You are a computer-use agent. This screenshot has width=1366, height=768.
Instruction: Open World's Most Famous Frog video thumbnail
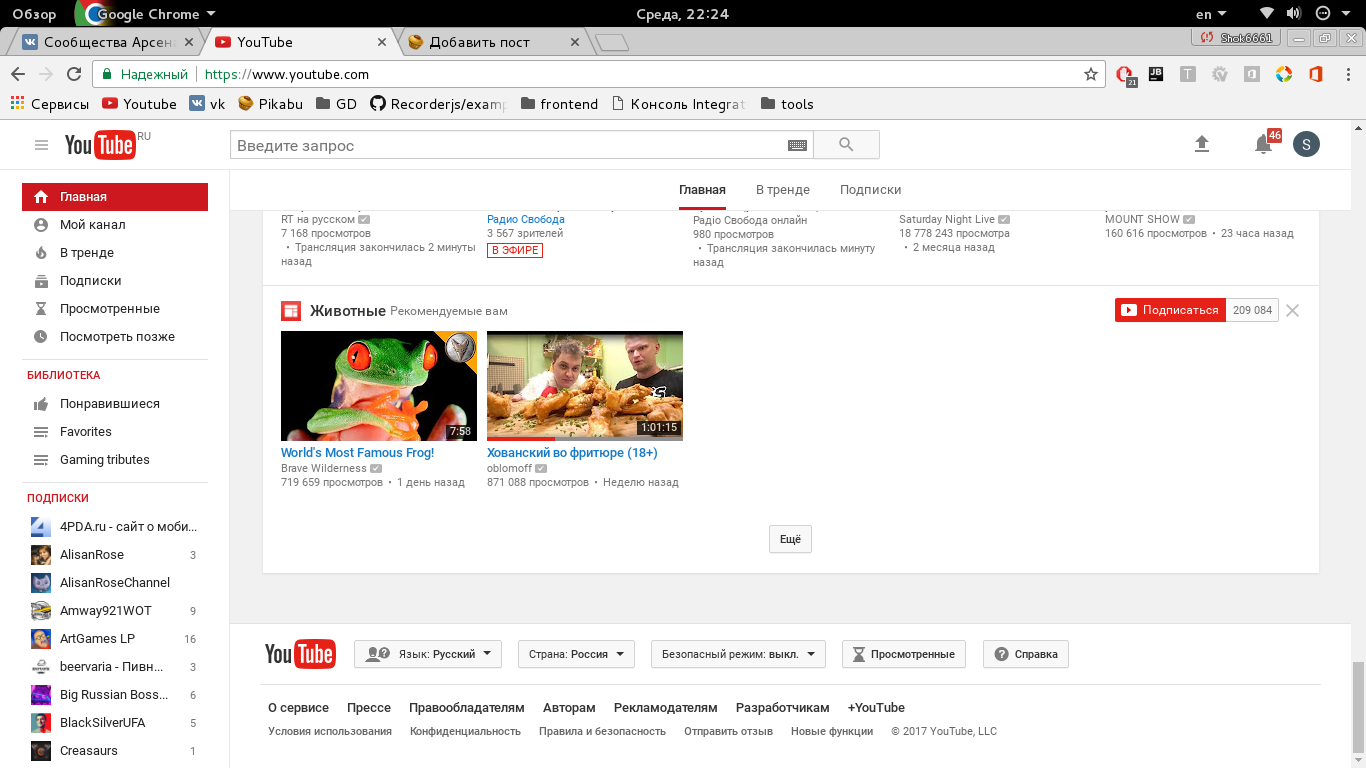(x=379, y=386)
